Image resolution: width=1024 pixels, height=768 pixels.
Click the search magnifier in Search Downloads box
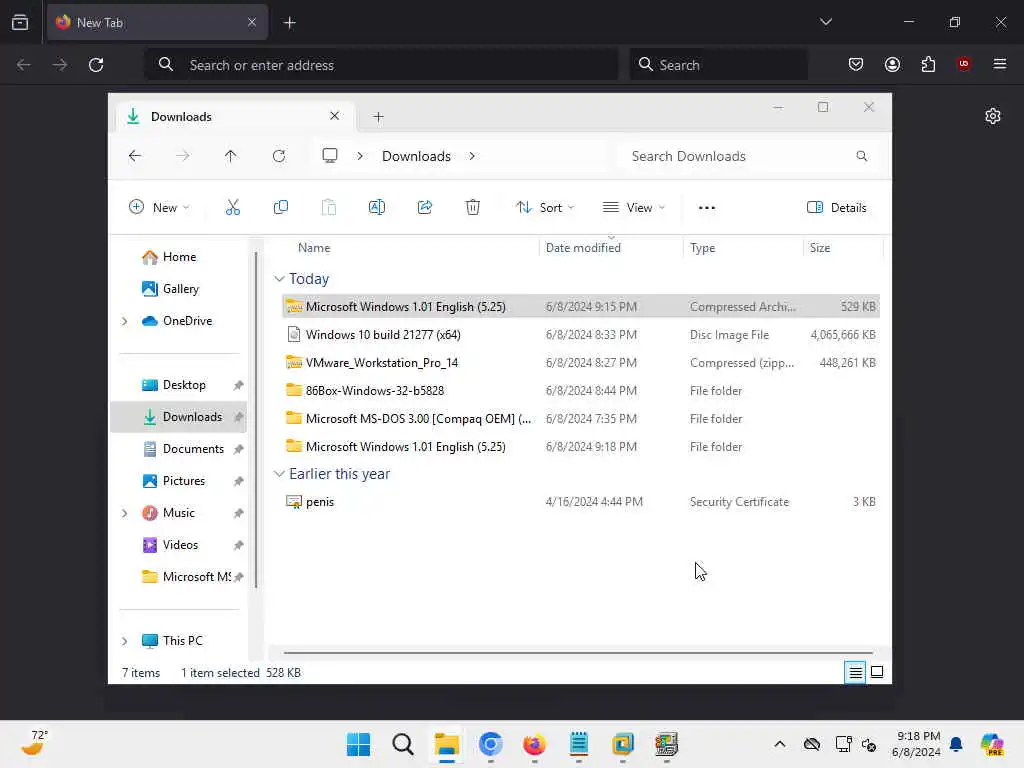pyautogui.click(x=862, y=156)
